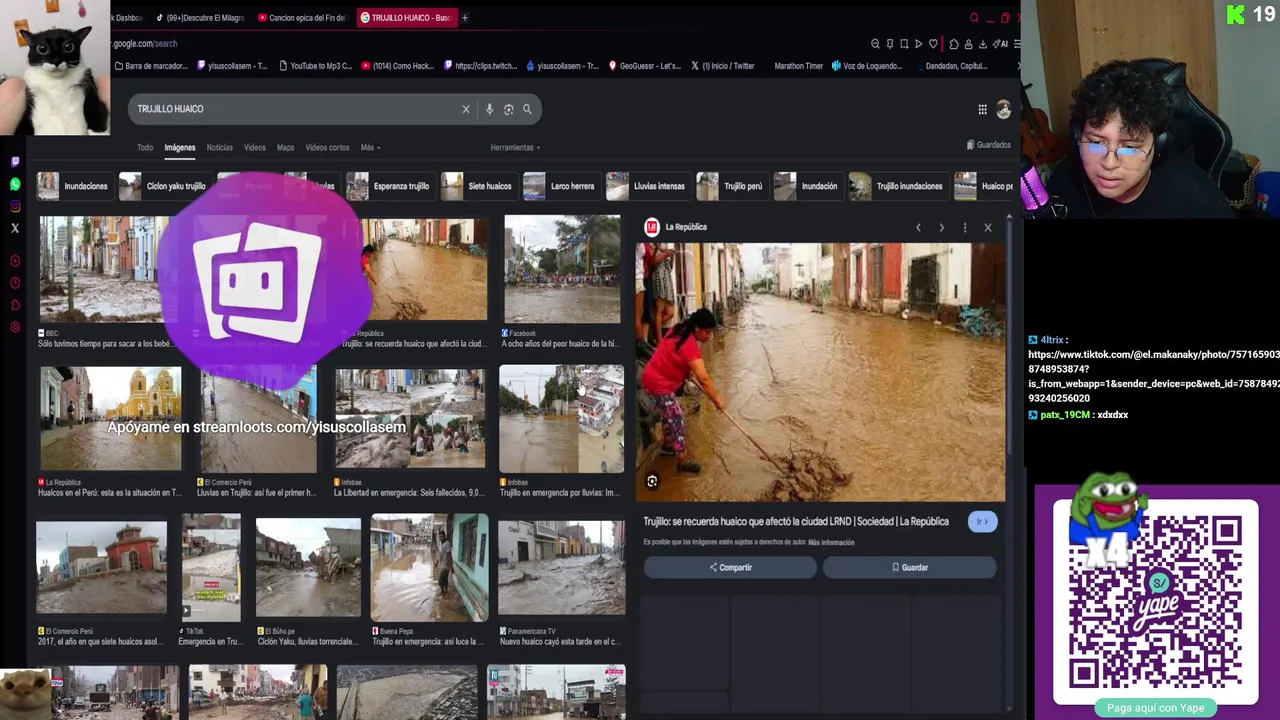The width and height of the screenshot is (1280, 720).
Task: Select the Esperanza trujillo filter chip
Action: click(x=389, y=186)
